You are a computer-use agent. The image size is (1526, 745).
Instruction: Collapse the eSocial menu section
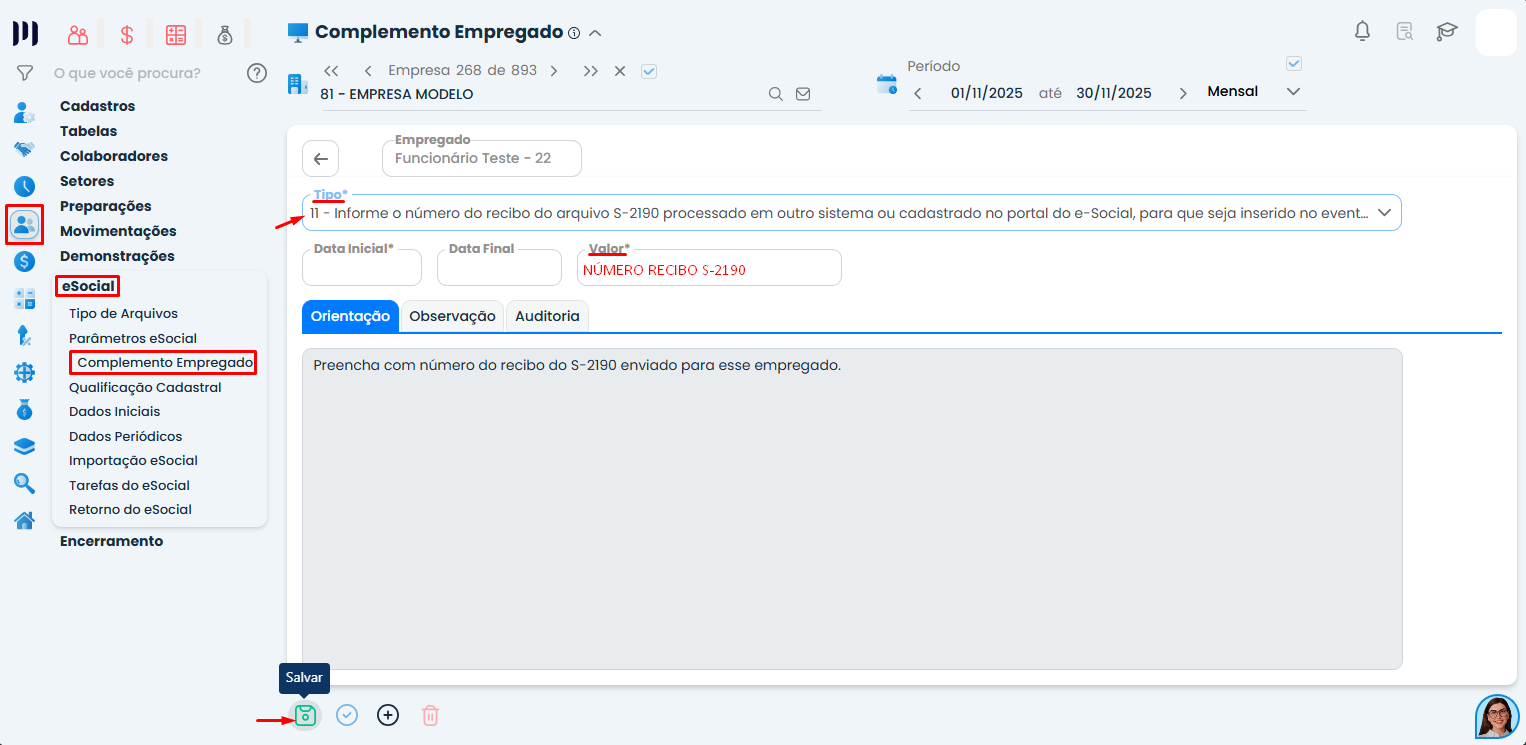[88, 286]
